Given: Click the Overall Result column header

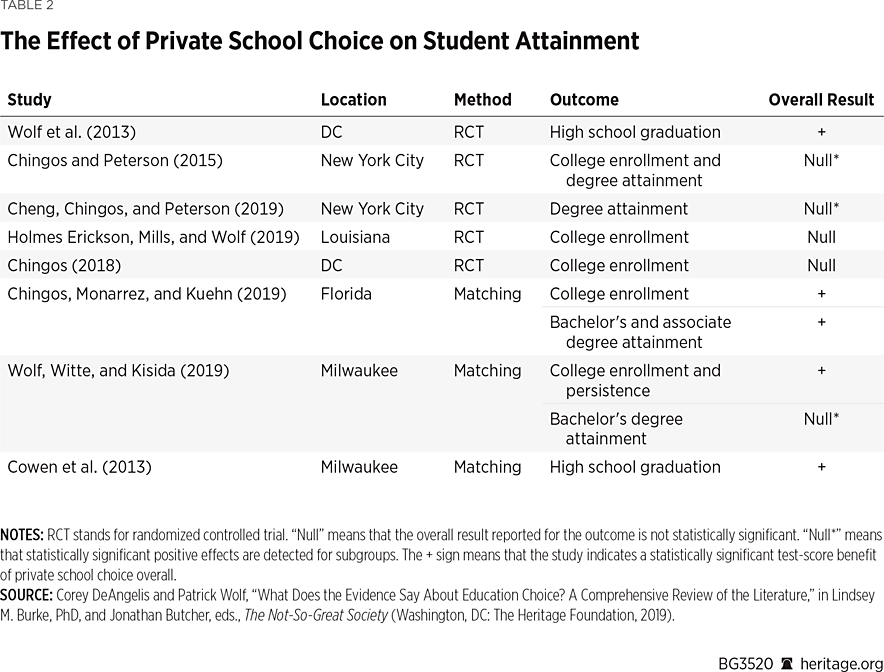Looking at the screenshot, I should point(821,100).
